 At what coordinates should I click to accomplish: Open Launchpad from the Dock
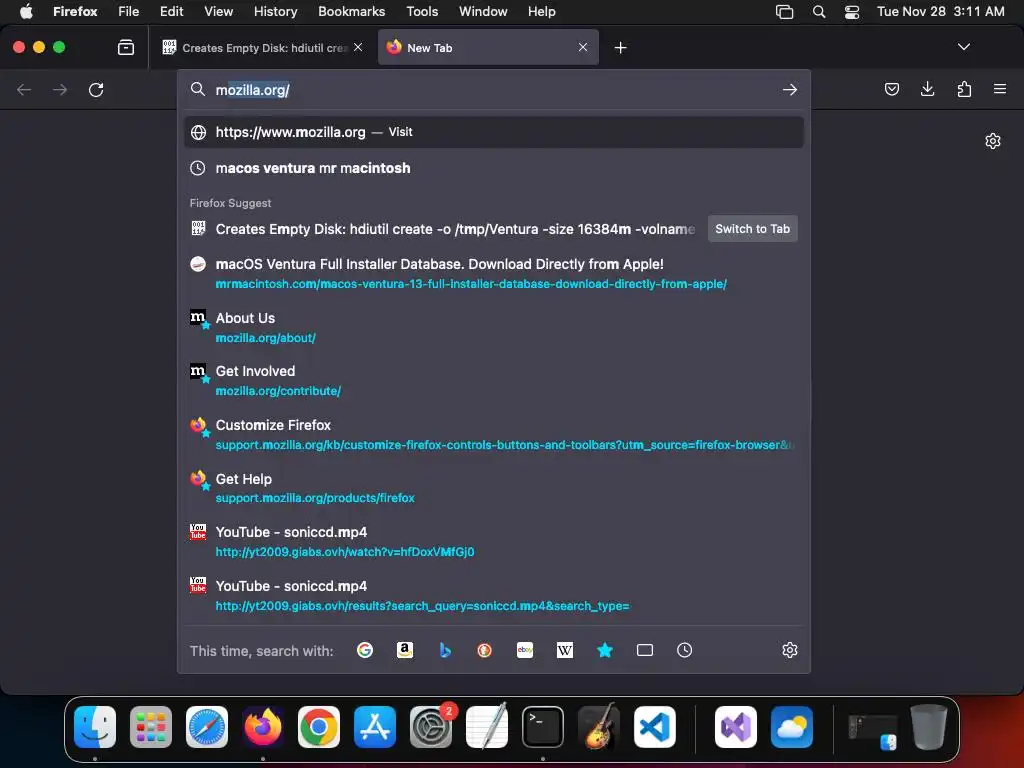click(x=151, y=727)
